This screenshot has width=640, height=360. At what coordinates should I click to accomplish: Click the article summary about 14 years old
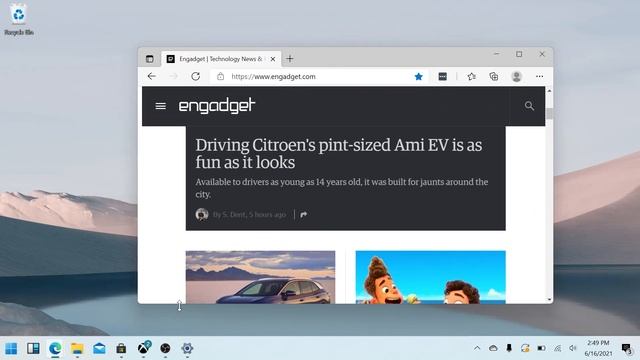tap(342, 188)
